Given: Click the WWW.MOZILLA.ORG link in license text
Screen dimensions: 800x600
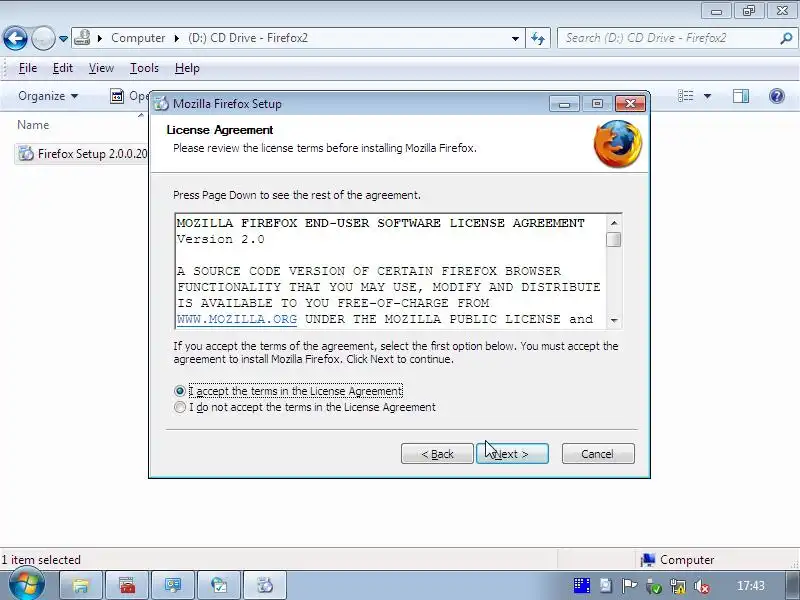Looking at the screenshot, I should click(x=237, y=319).
